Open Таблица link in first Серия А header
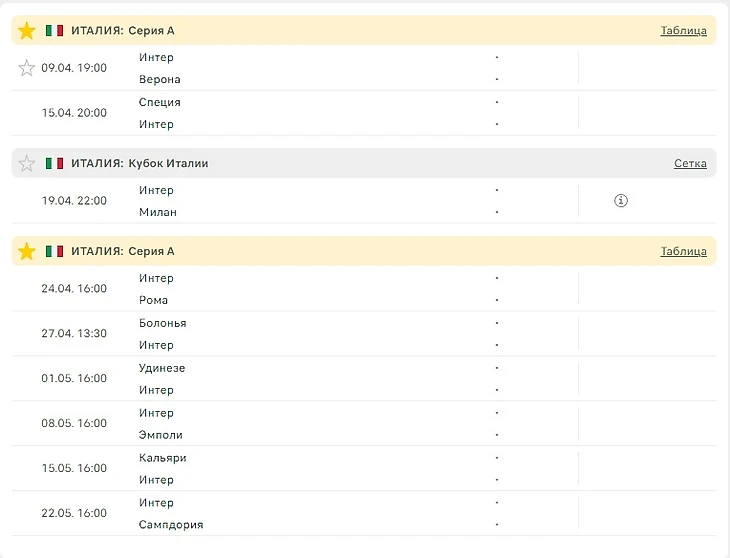 (683, 31)
